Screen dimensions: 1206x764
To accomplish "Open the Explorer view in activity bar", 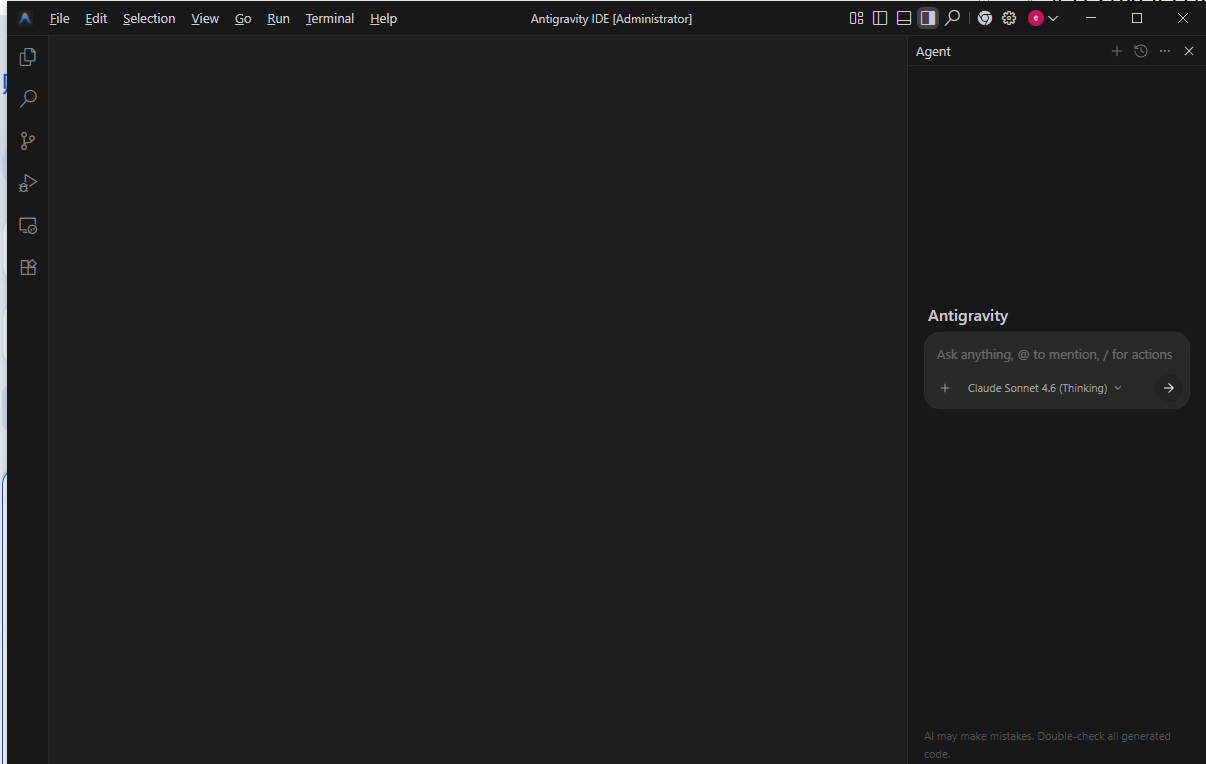I will click(x=28, y=57).
